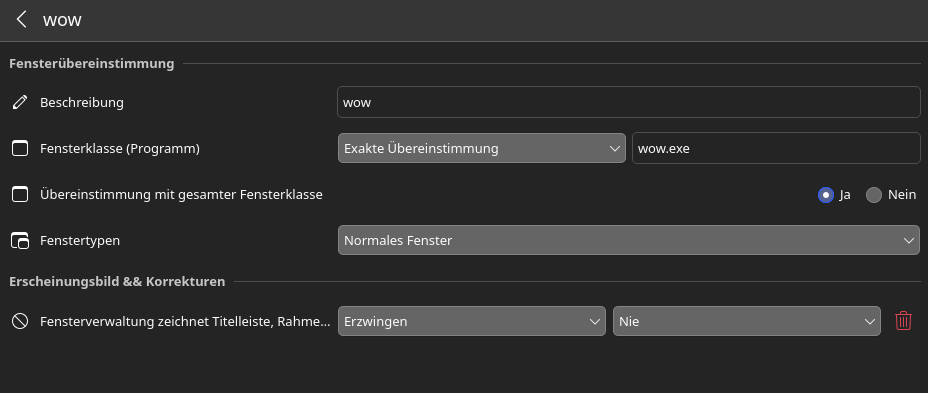928x393 pixels.
Task: Focus the Beschreibung text field containing wow
Action: coord(629,102)
